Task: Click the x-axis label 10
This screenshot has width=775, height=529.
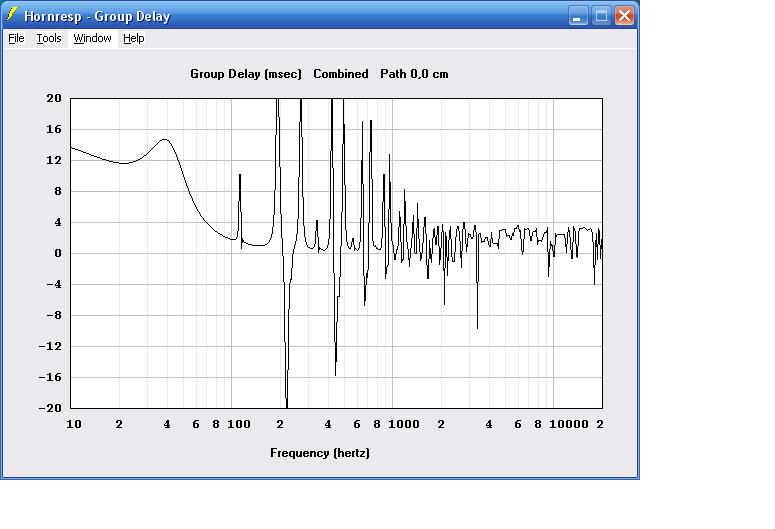Action: click(74, 424)
